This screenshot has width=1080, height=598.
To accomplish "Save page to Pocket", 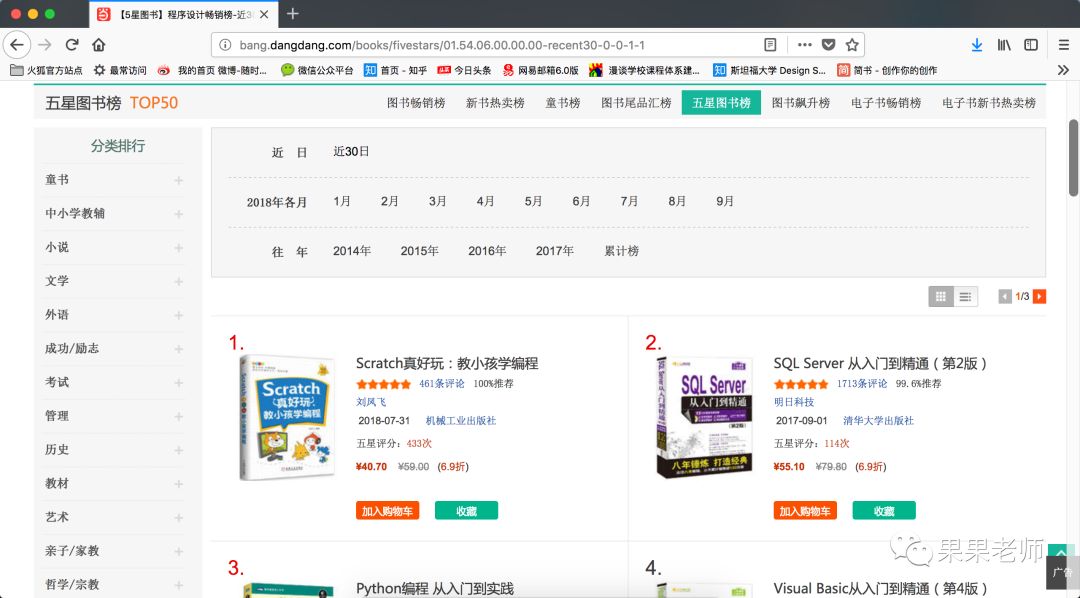I will (x=829, y=45).
